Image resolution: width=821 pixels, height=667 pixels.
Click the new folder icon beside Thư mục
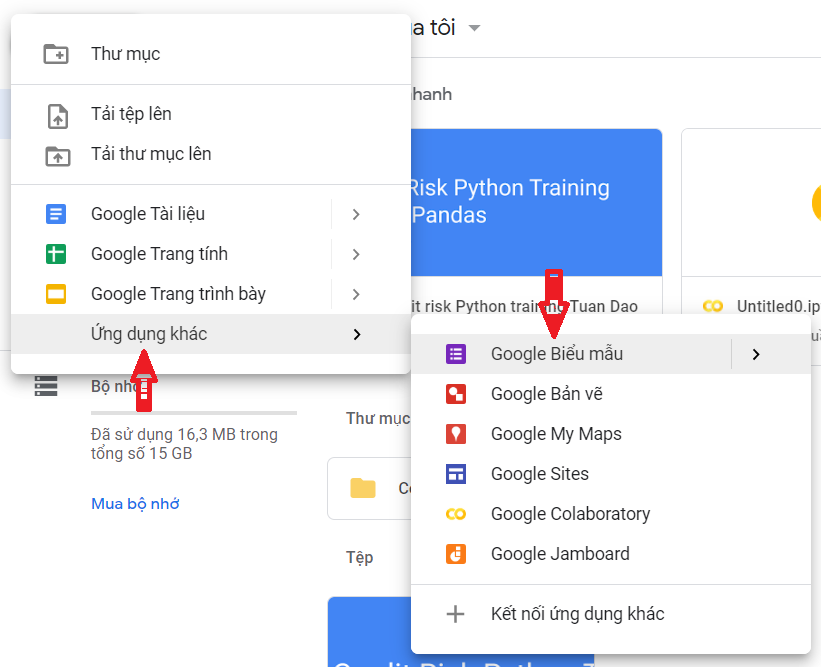pos(56,54)
